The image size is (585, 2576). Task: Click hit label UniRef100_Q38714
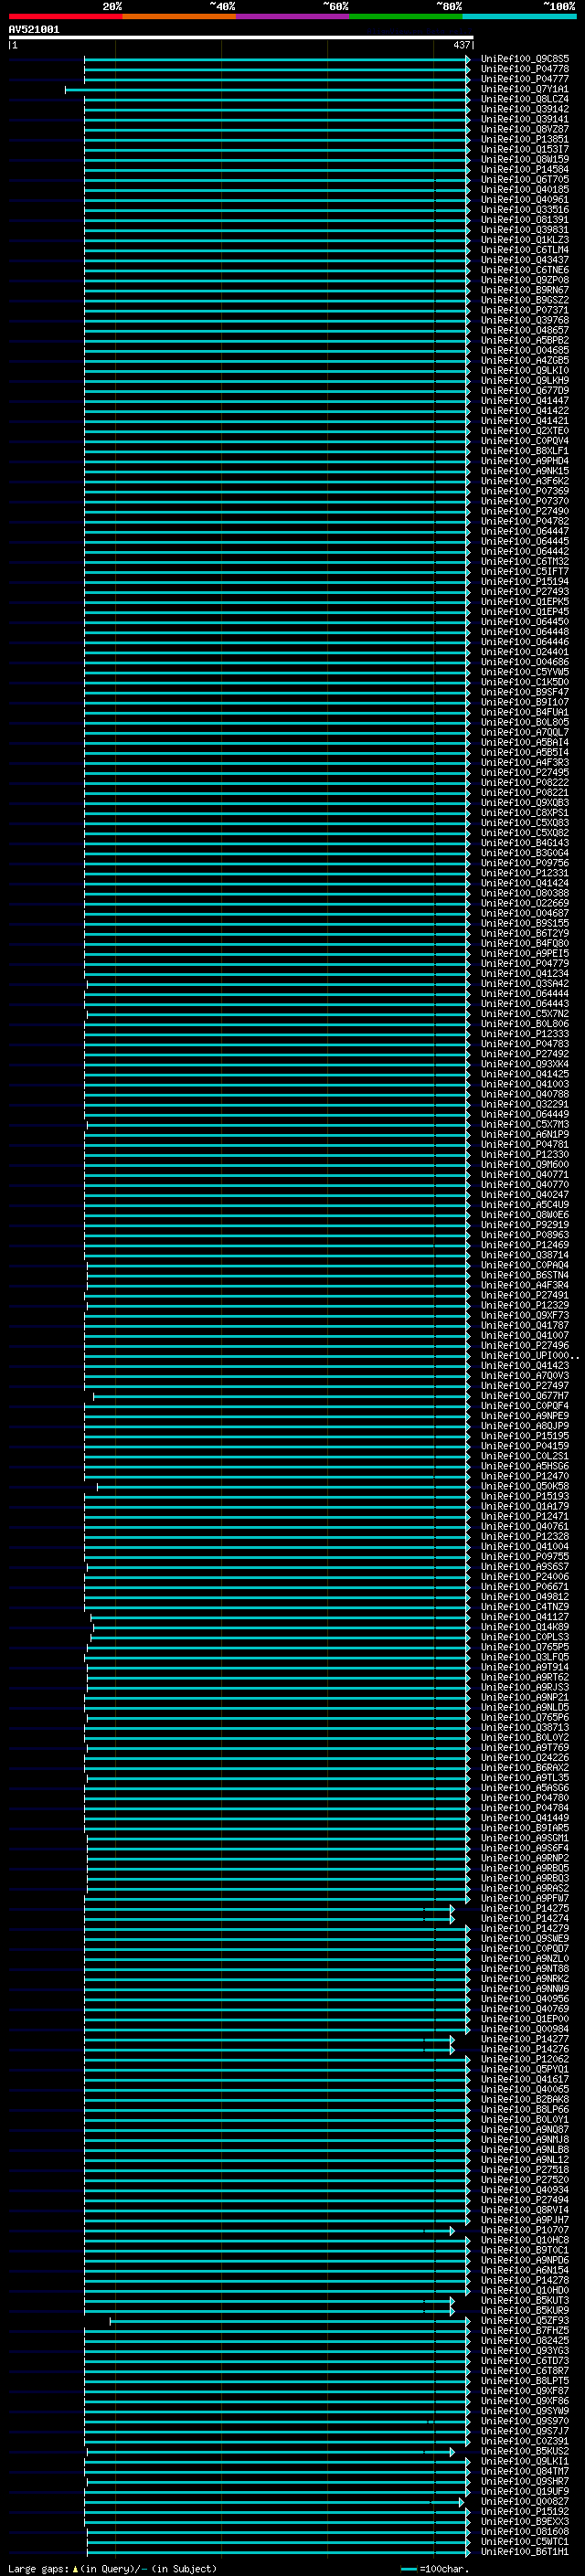(525, 1255)
